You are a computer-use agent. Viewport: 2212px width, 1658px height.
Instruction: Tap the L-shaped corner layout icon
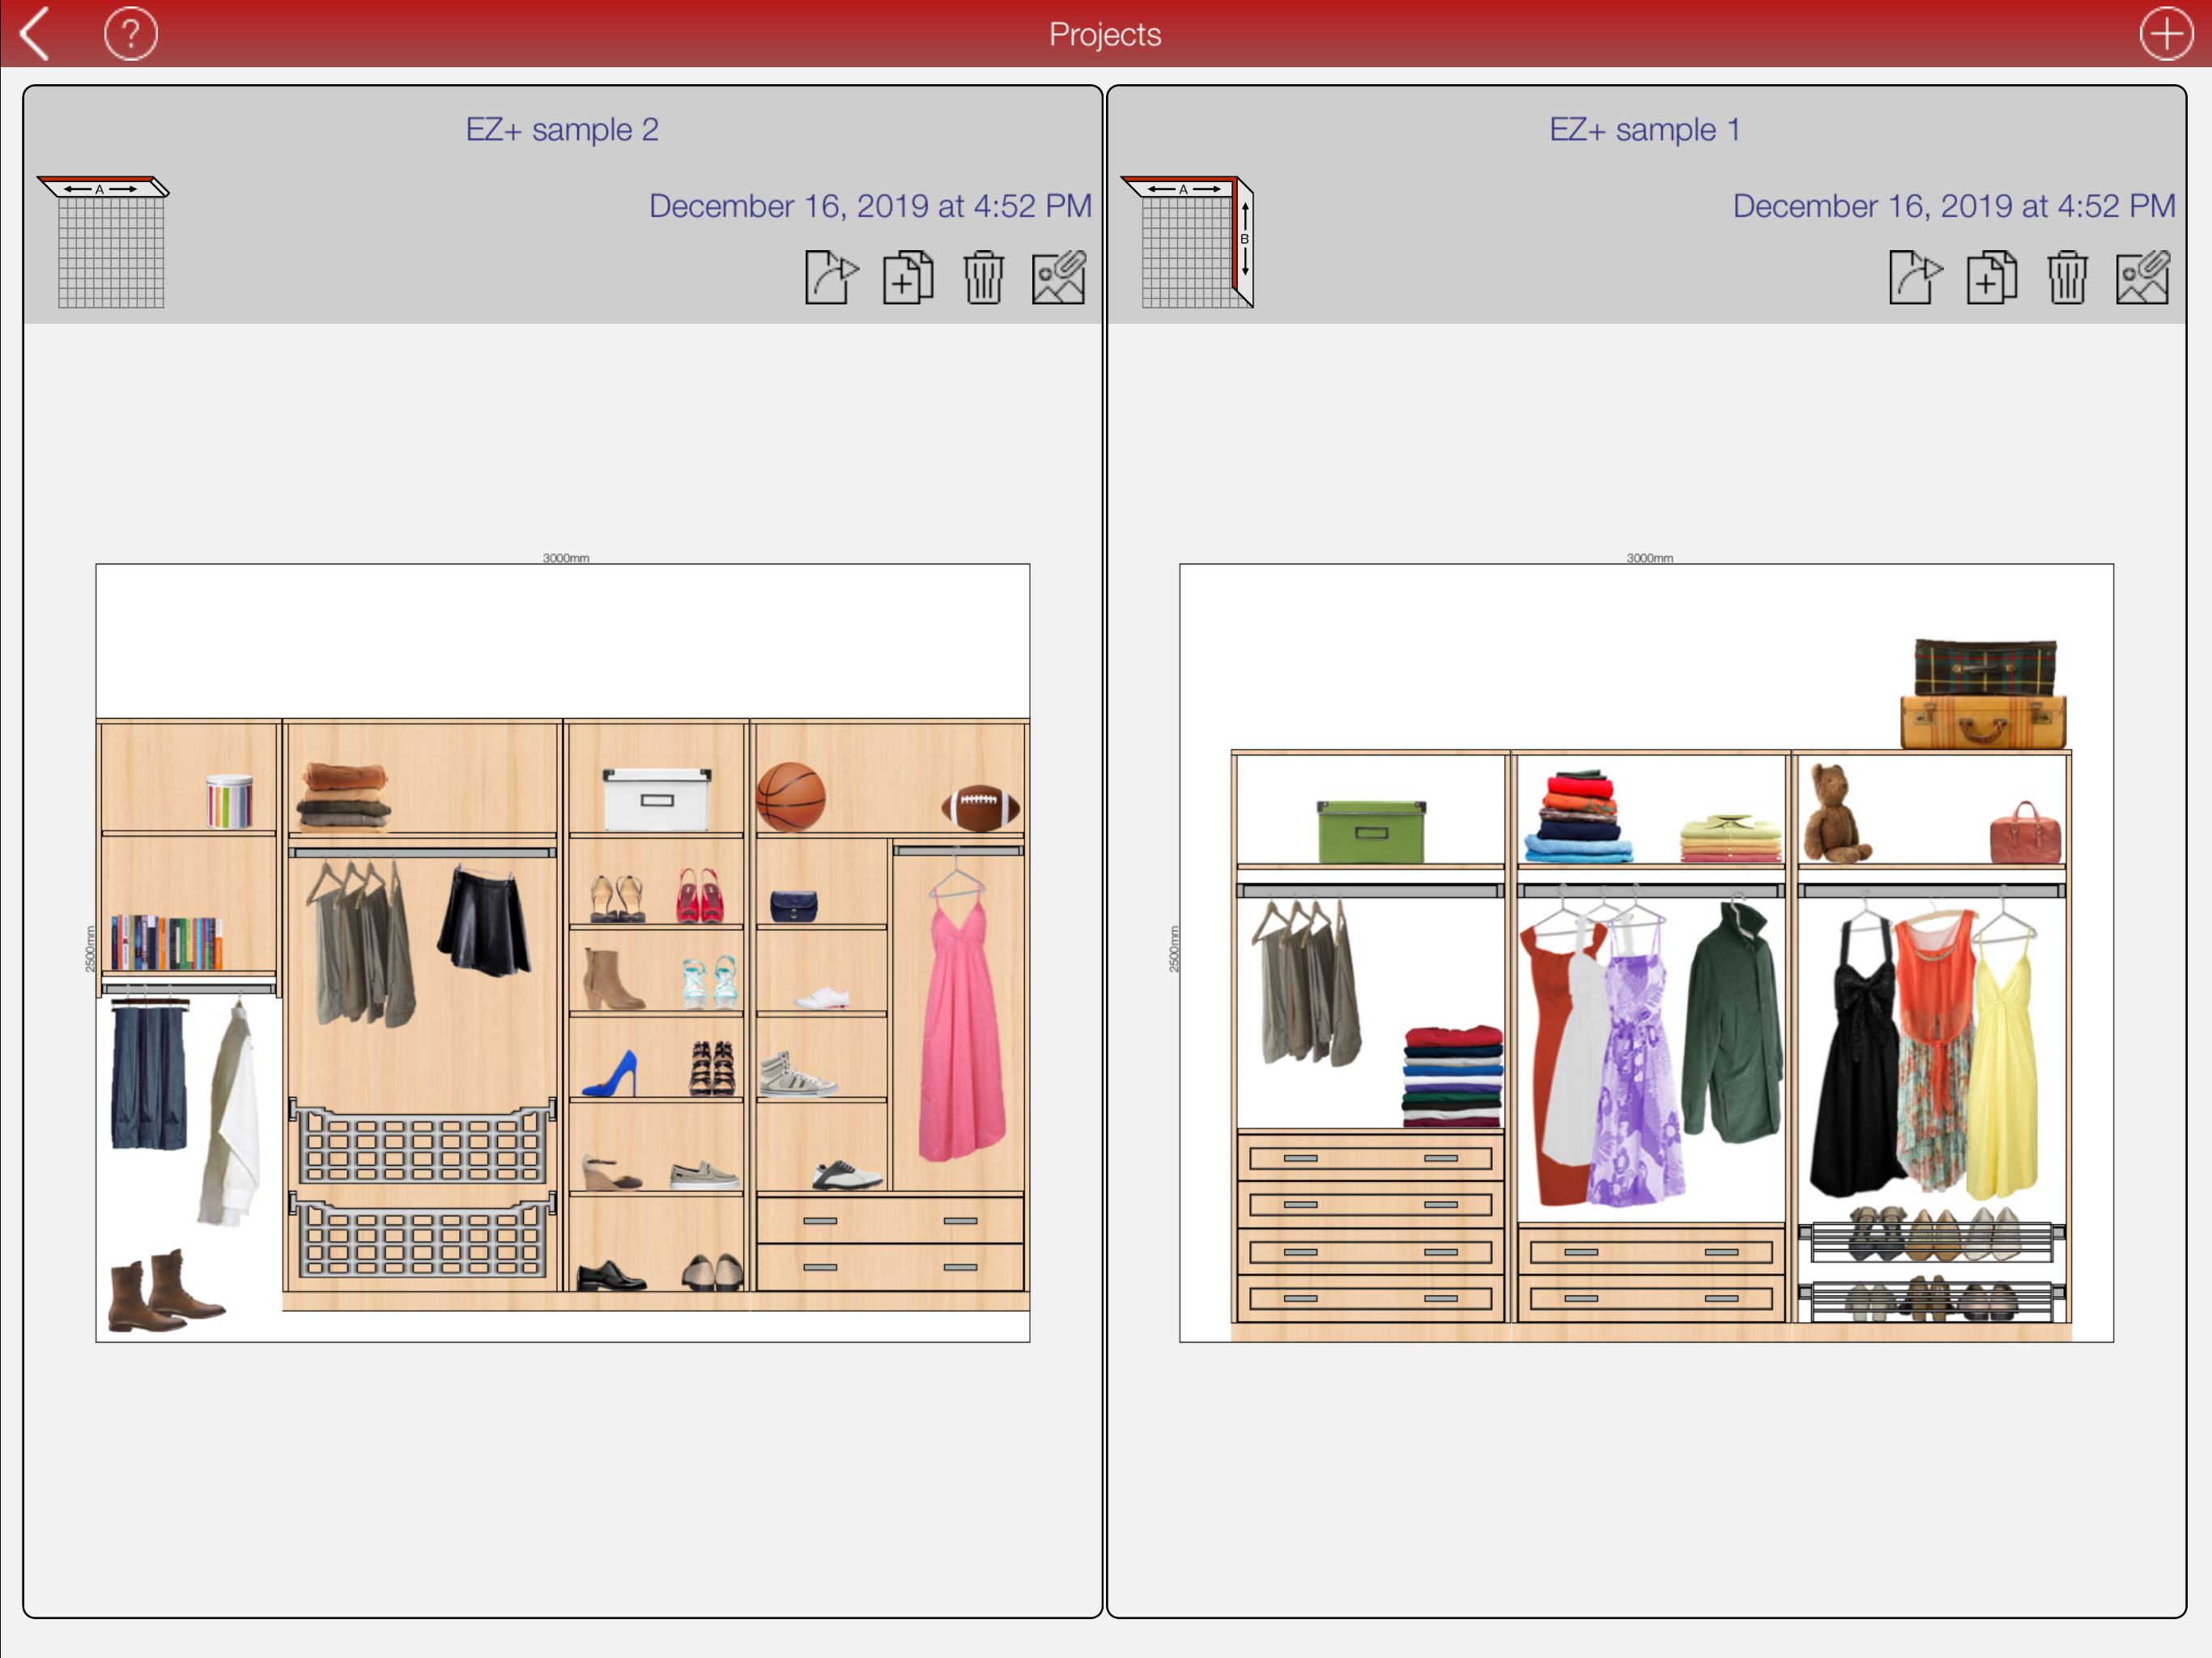pyautogui.click(x=1189, y=242)
